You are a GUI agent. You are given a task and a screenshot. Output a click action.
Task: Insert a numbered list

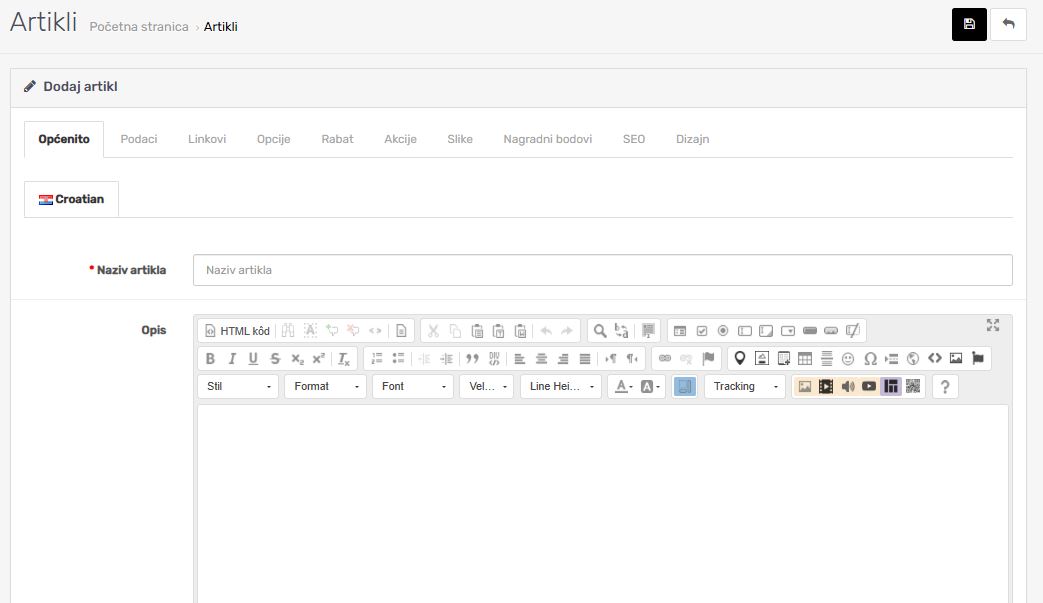(376, 358)
